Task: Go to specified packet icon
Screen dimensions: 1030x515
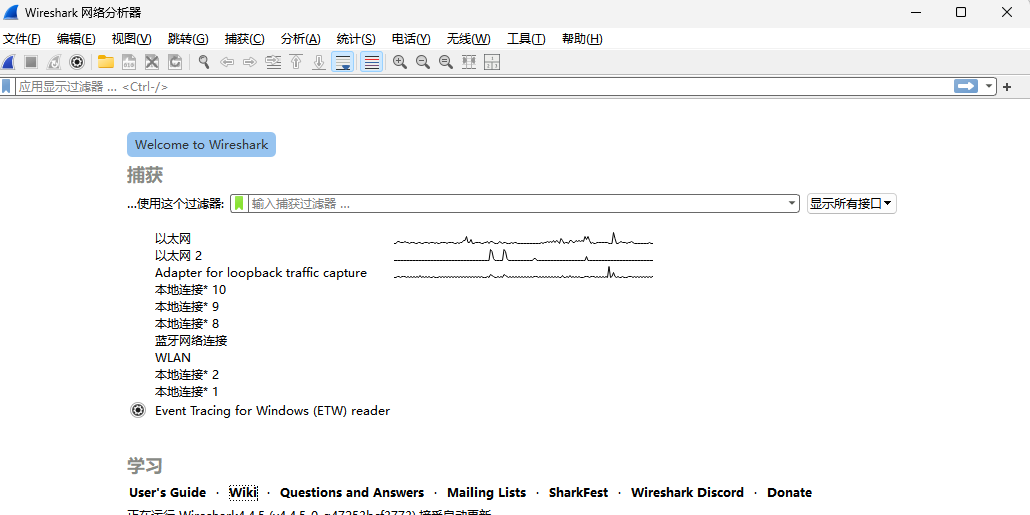Action: point(273,62)
